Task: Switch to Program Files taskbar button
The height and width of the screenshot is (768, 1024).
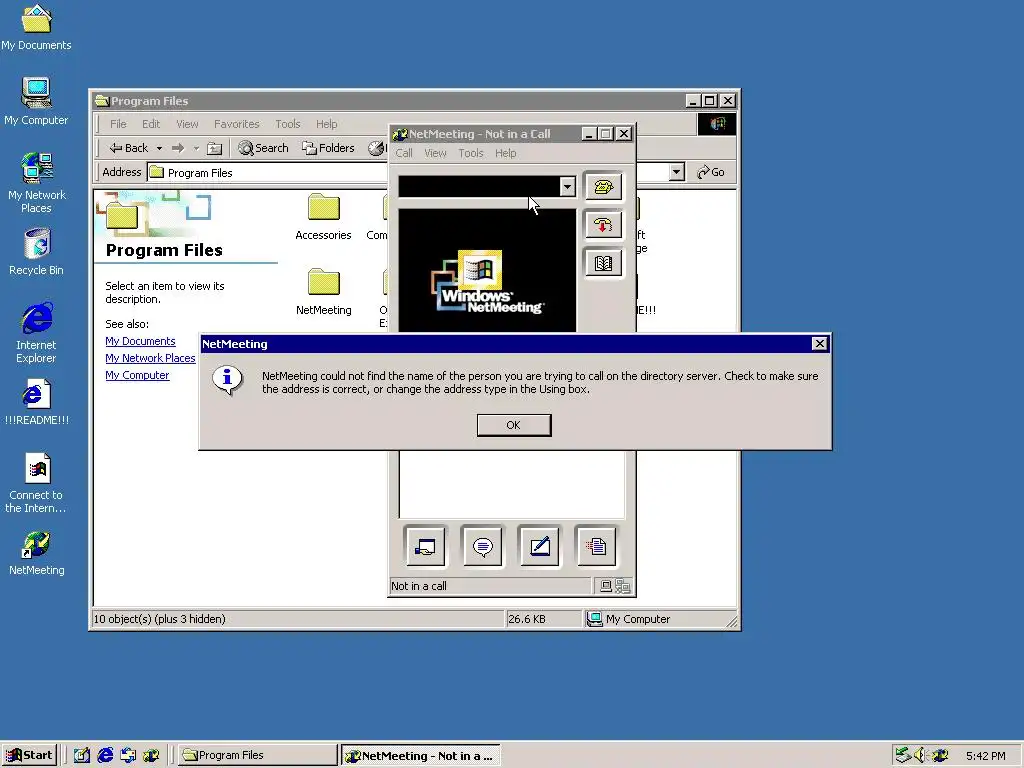Action: click(x=257, y=755)
